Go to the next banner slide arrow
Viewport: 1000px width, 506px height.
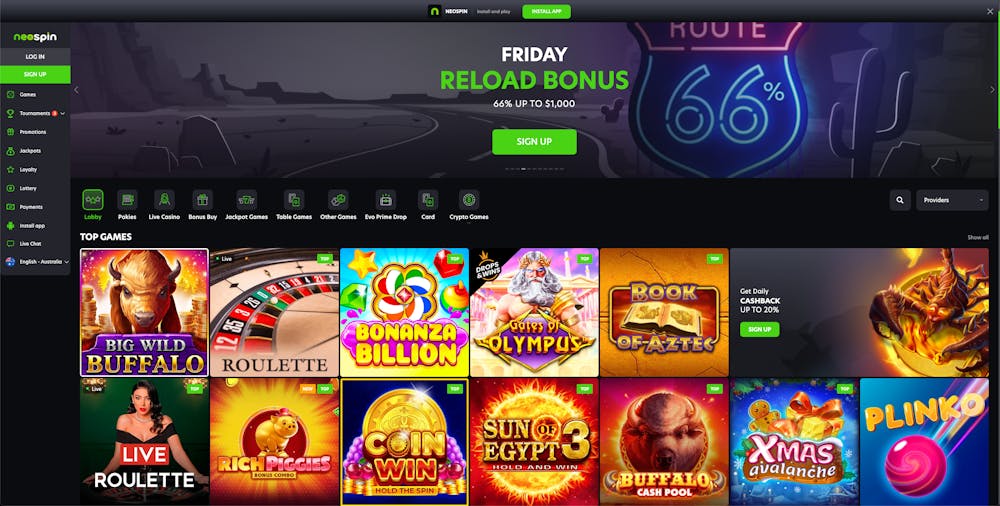point(992,90)
